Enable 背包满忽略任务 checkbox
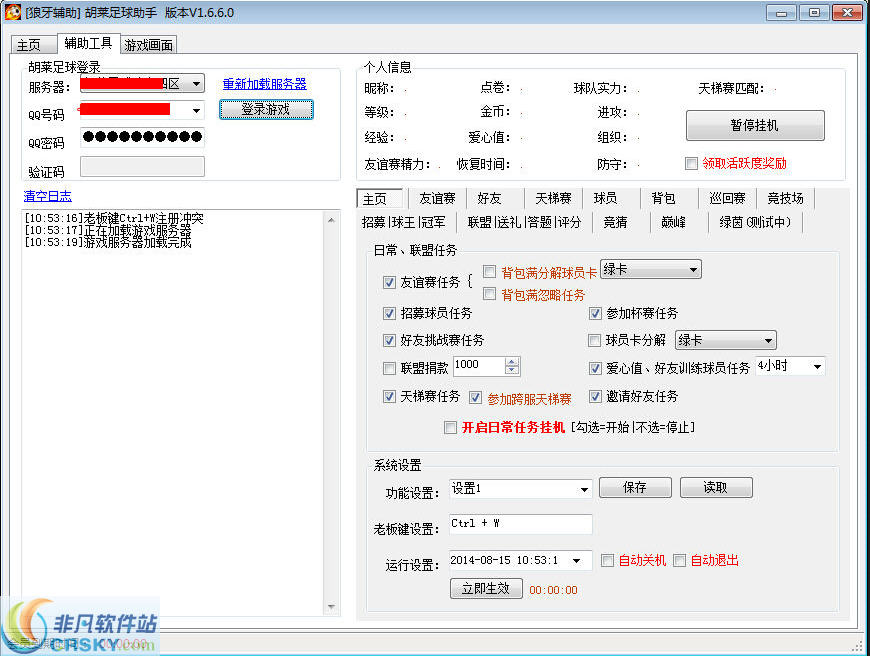 click(489, 294)
